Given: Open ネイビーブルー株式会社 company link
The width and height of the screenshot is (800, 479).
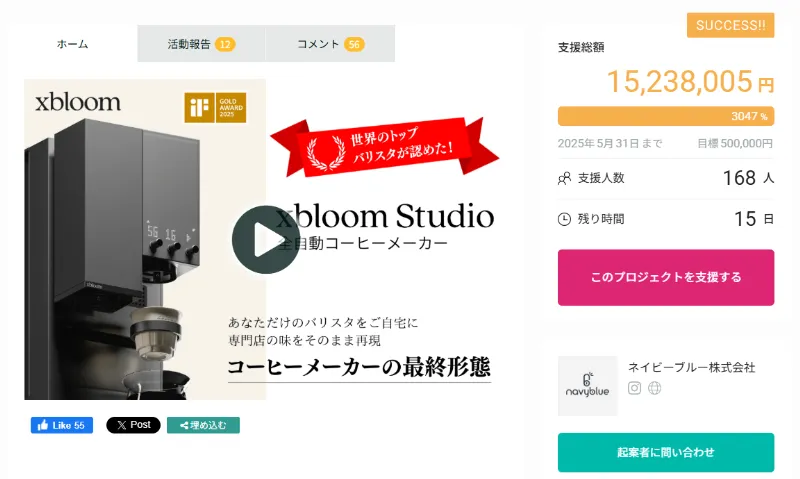Looking at the screenshot, I should point(691,367).
